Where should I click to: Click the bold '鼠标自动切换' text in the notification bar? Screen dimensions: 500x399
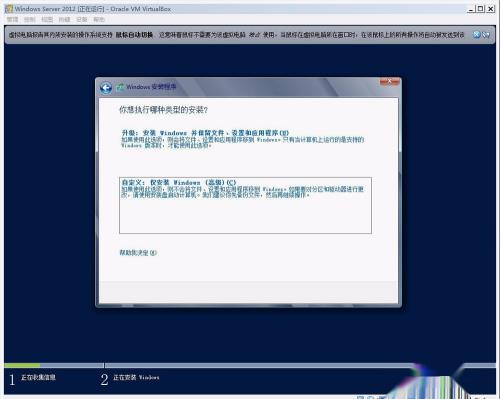click(134, 35)
